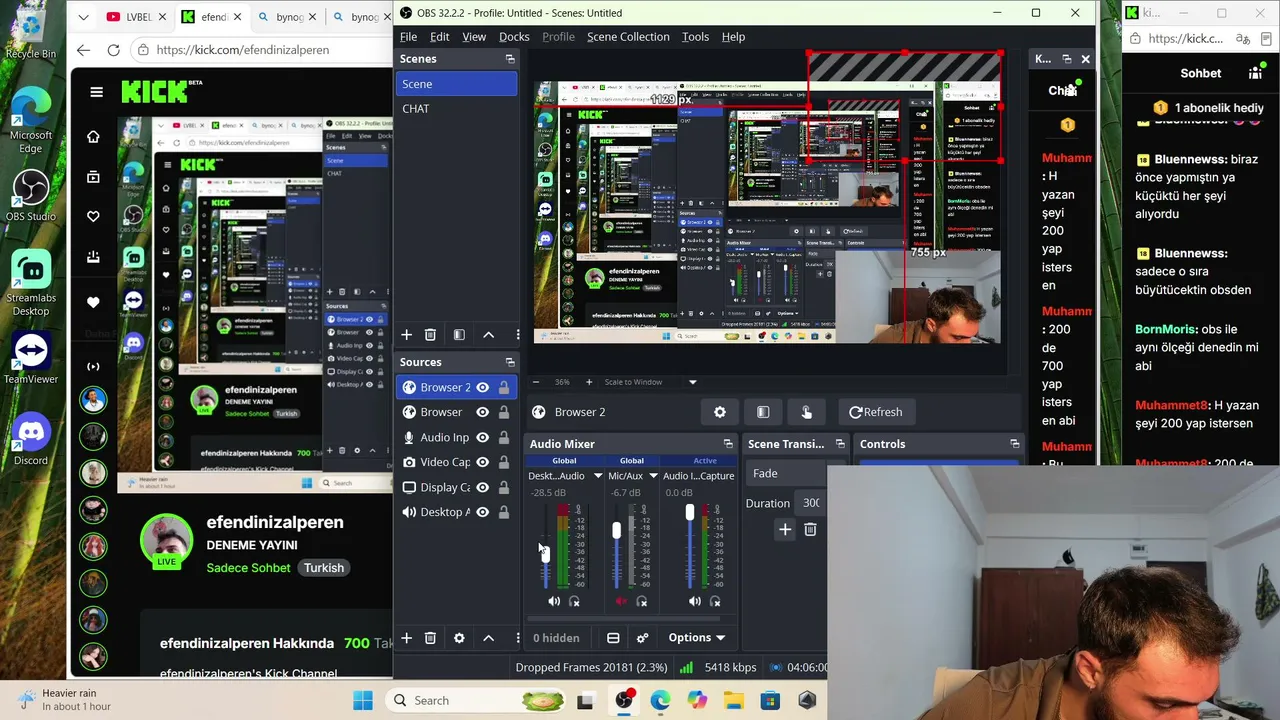Adjust the Audio Input Capture volume fader
The height and width of the screenshot is (720, 1280).
coord(690,513)
